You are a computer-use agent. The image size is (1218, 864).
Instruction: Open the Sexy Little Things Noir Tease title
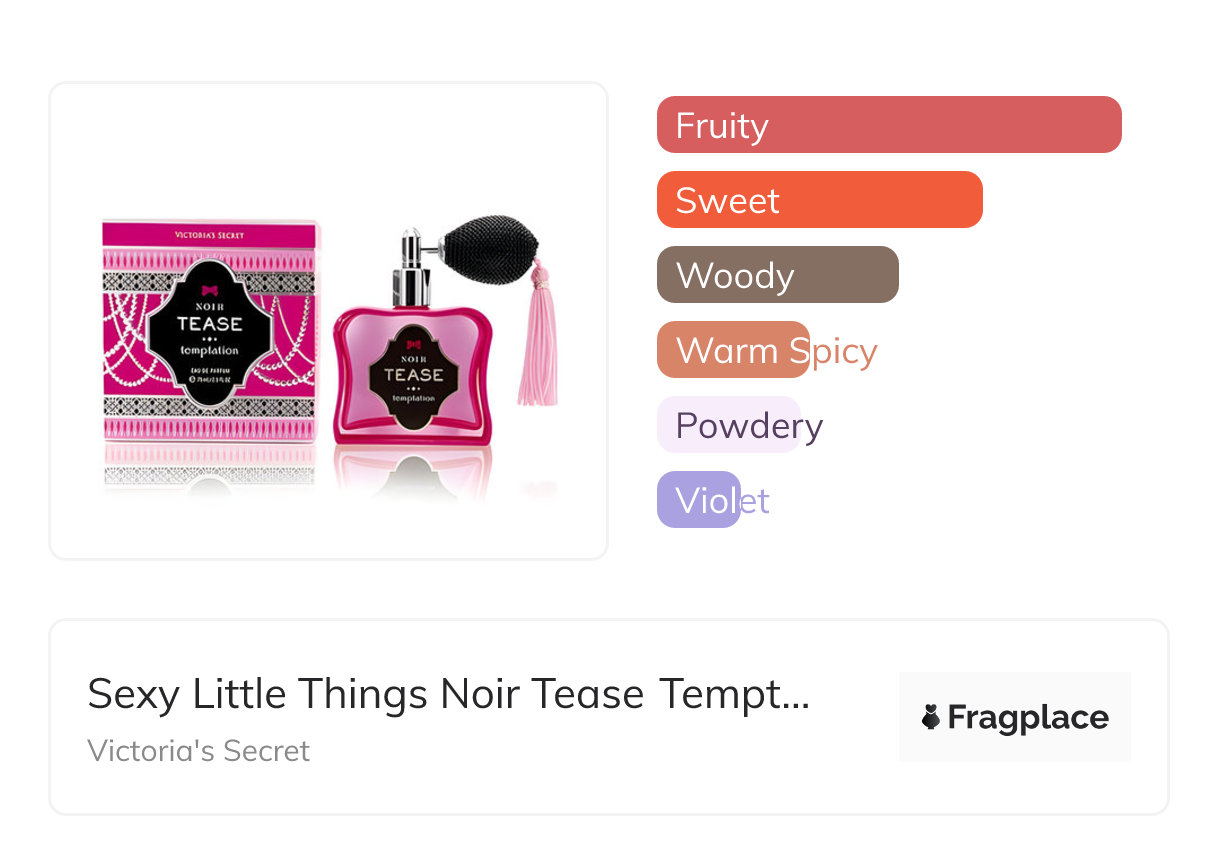pyautogui.click(x=448, y=694)
